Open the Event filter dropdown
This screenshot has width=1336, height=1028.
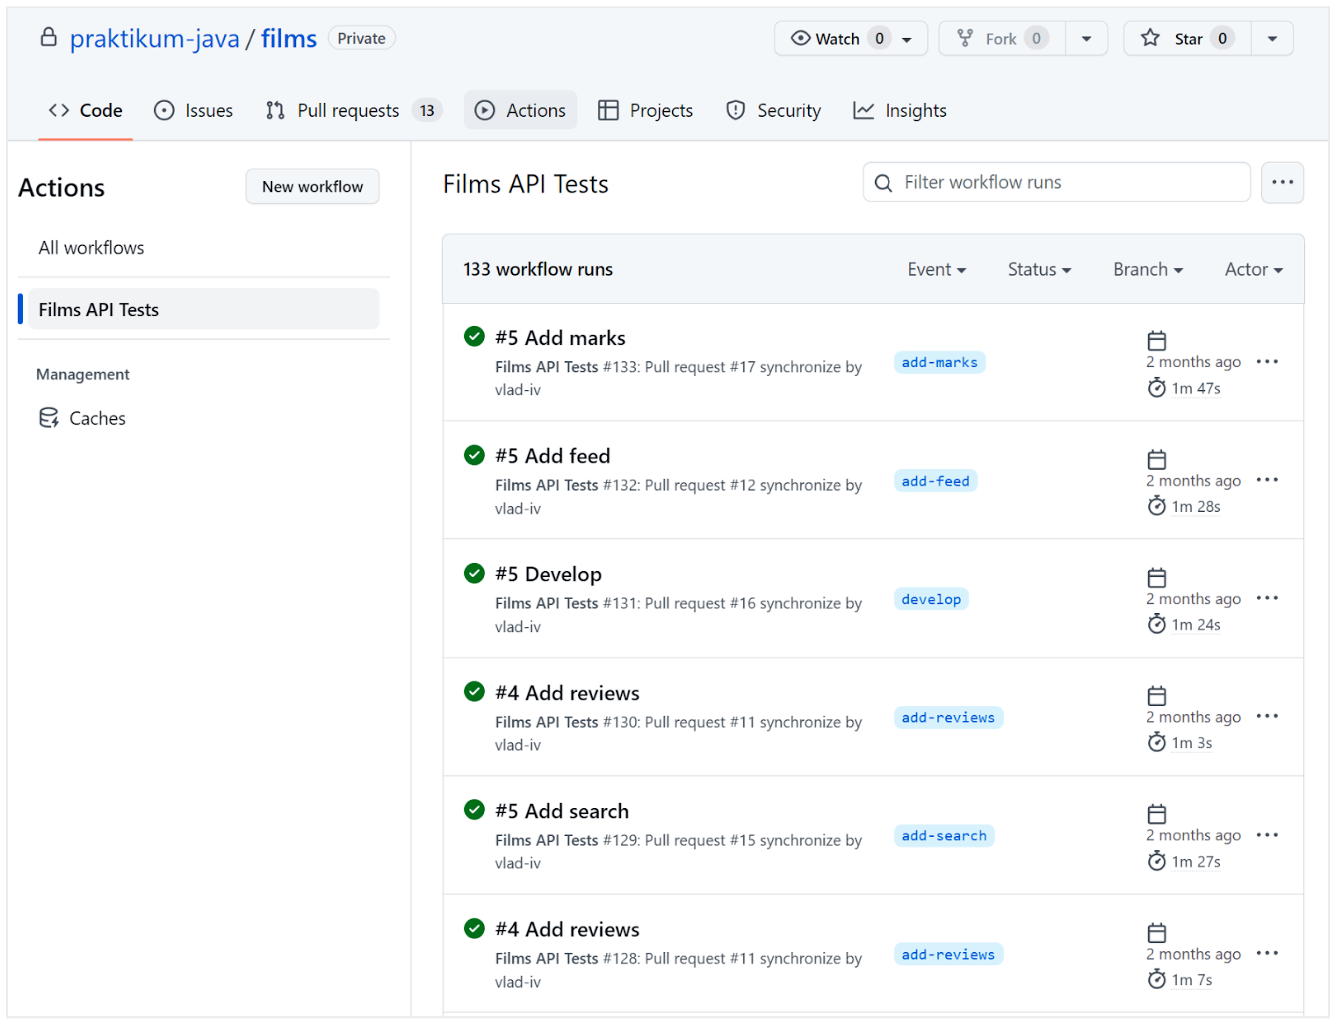(x=937, y=269)
